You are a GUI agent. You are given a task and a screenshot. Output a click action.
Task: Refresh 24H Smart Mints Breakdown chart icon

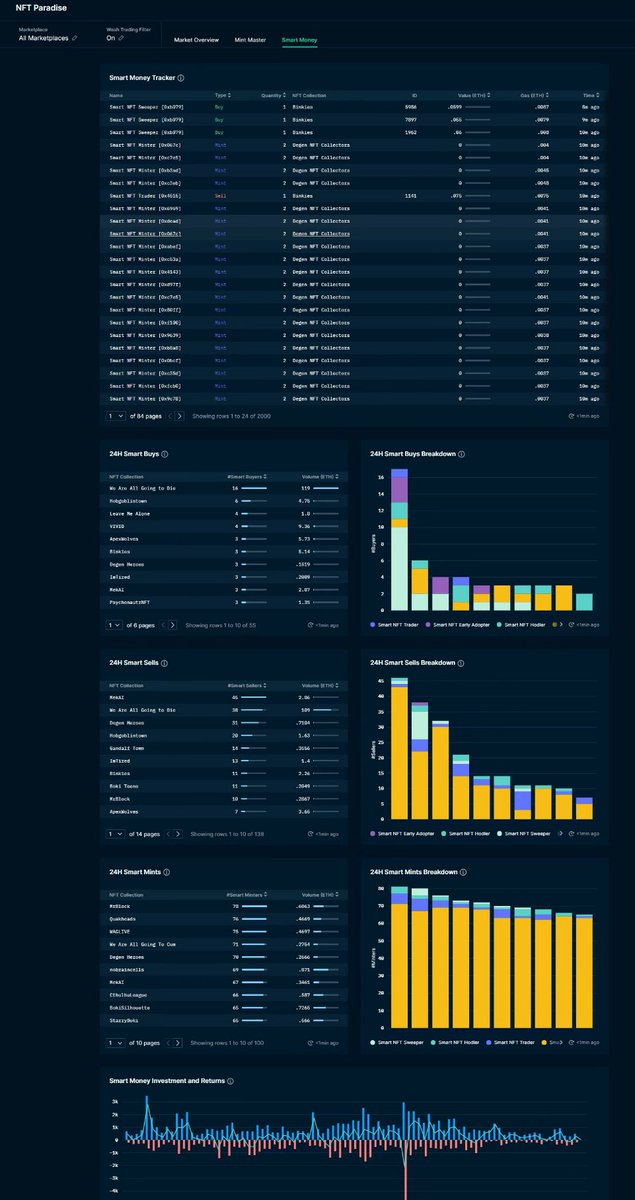571,1043
